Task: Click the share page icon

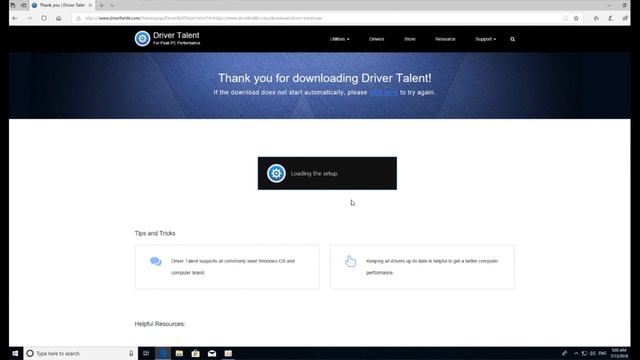Action: tap(625, 18)
